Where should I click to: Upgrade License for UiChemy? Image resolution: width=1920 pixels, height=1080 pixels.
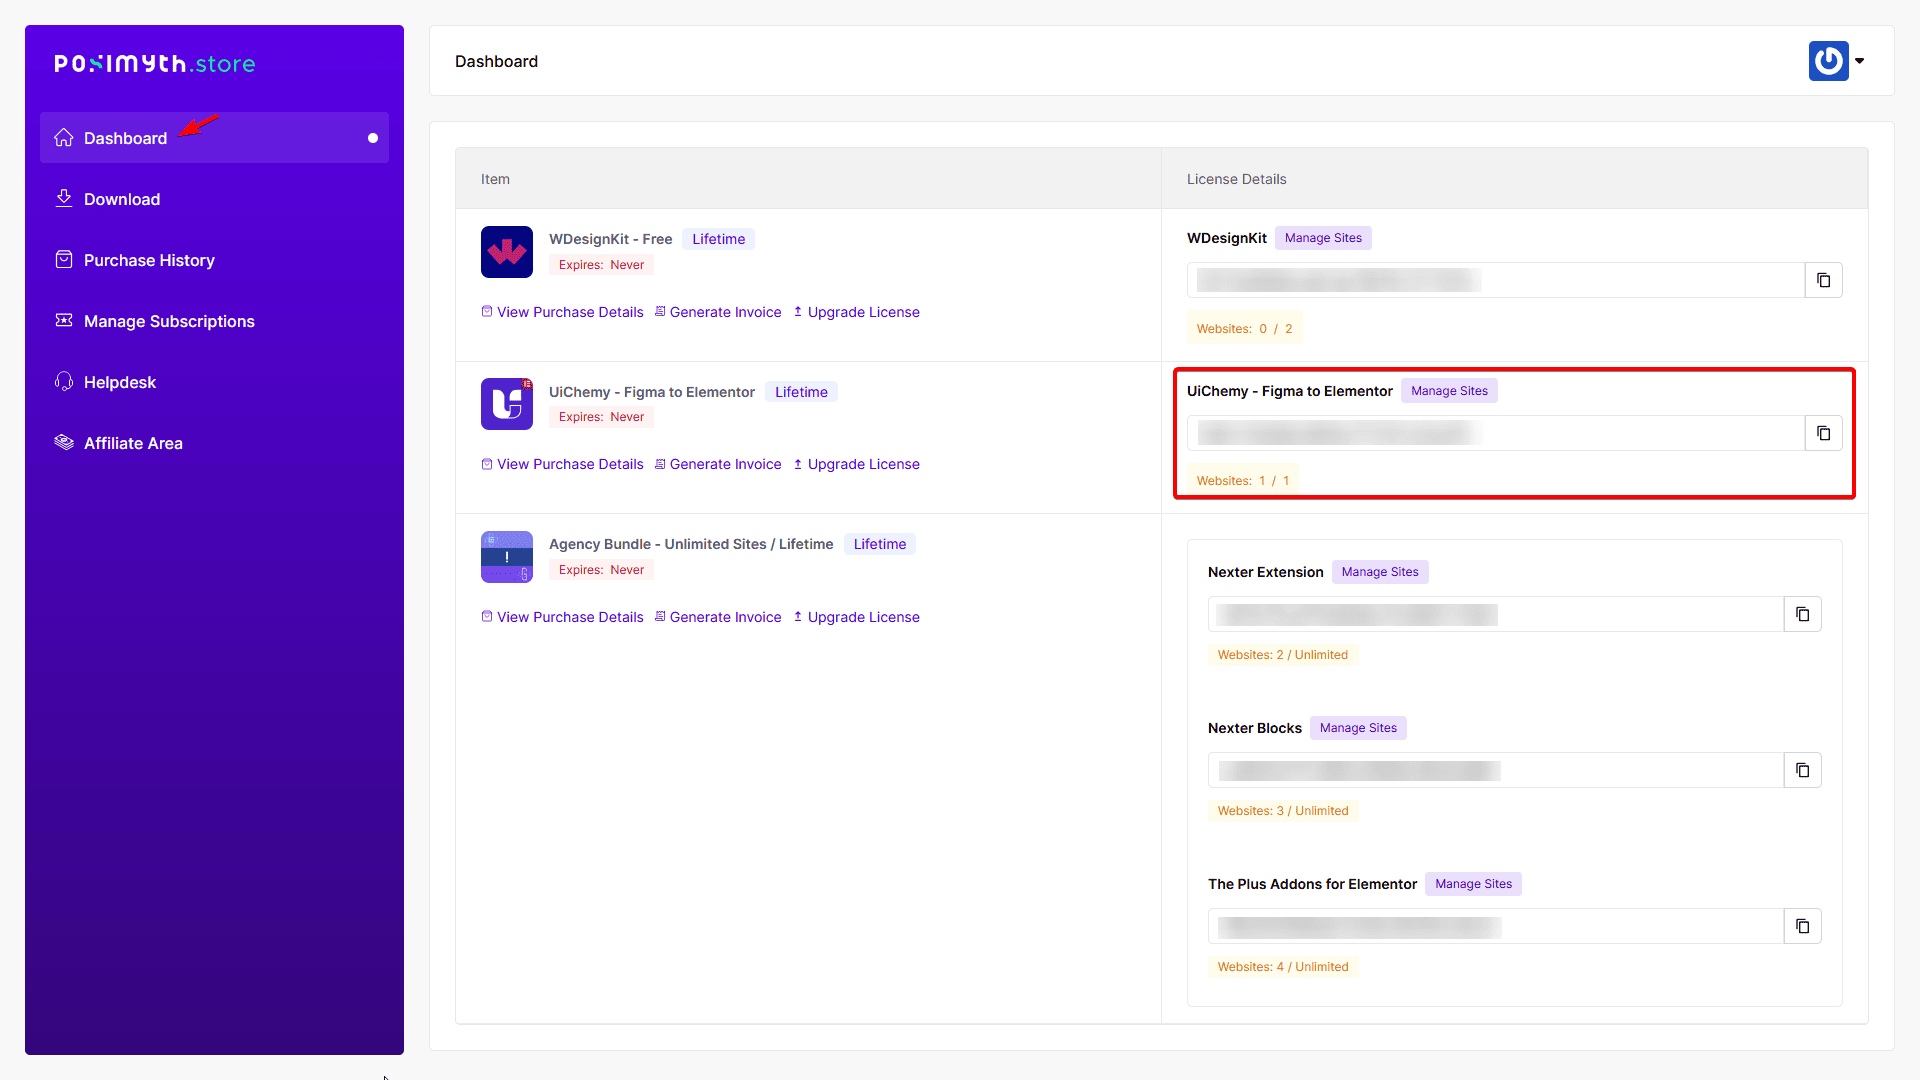(856, 464)
